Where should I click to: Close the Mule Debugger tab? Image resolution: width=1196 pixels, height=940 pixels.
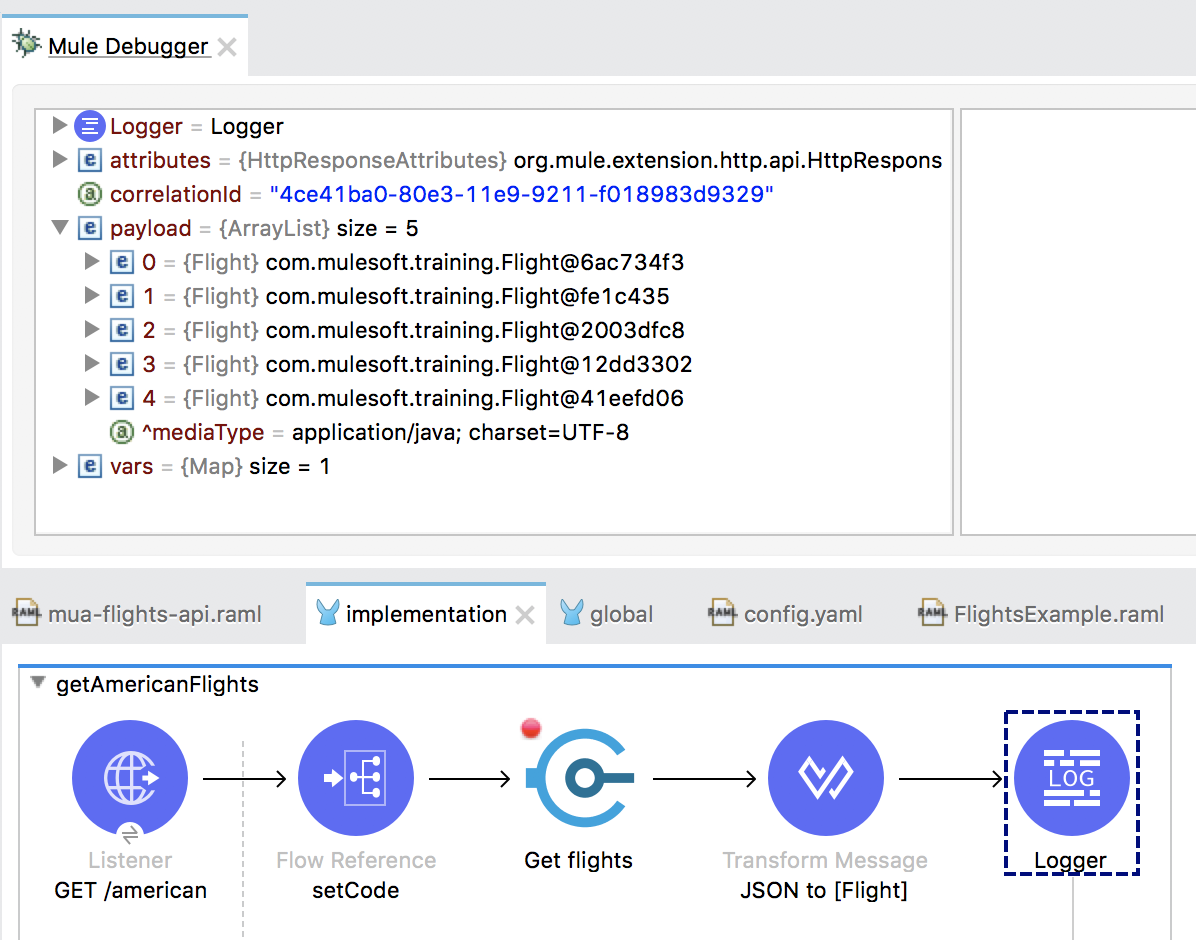pyautogui.click(x=227, y=47)
